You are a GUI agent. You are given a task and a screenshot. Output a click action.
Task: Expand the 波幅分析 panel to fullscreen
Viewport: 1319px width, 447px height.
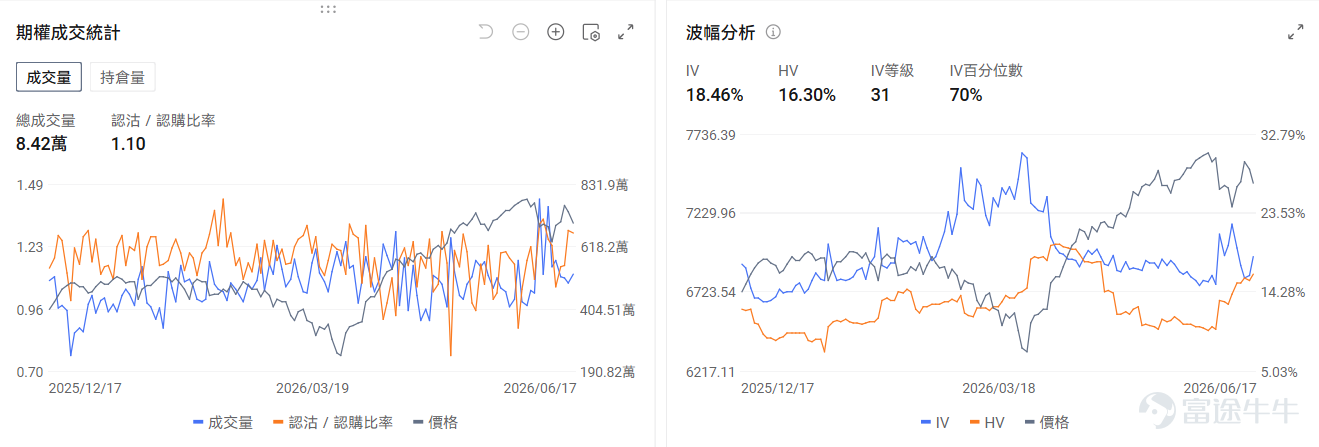click(x=1295, y=32)
